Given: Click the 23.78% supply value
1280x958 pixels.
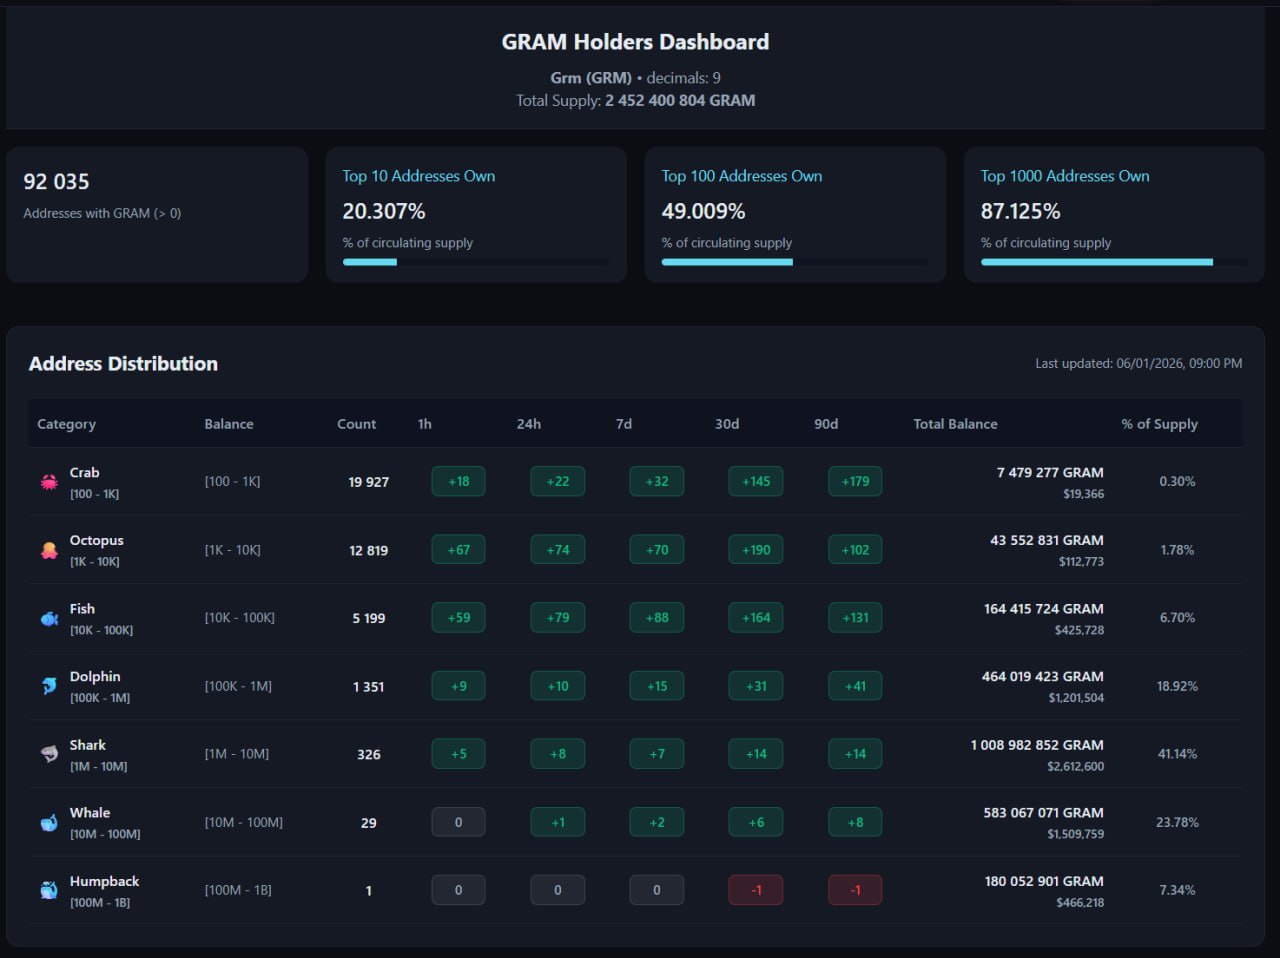Looking at the screenshot, I should [x=1177, y=822].
